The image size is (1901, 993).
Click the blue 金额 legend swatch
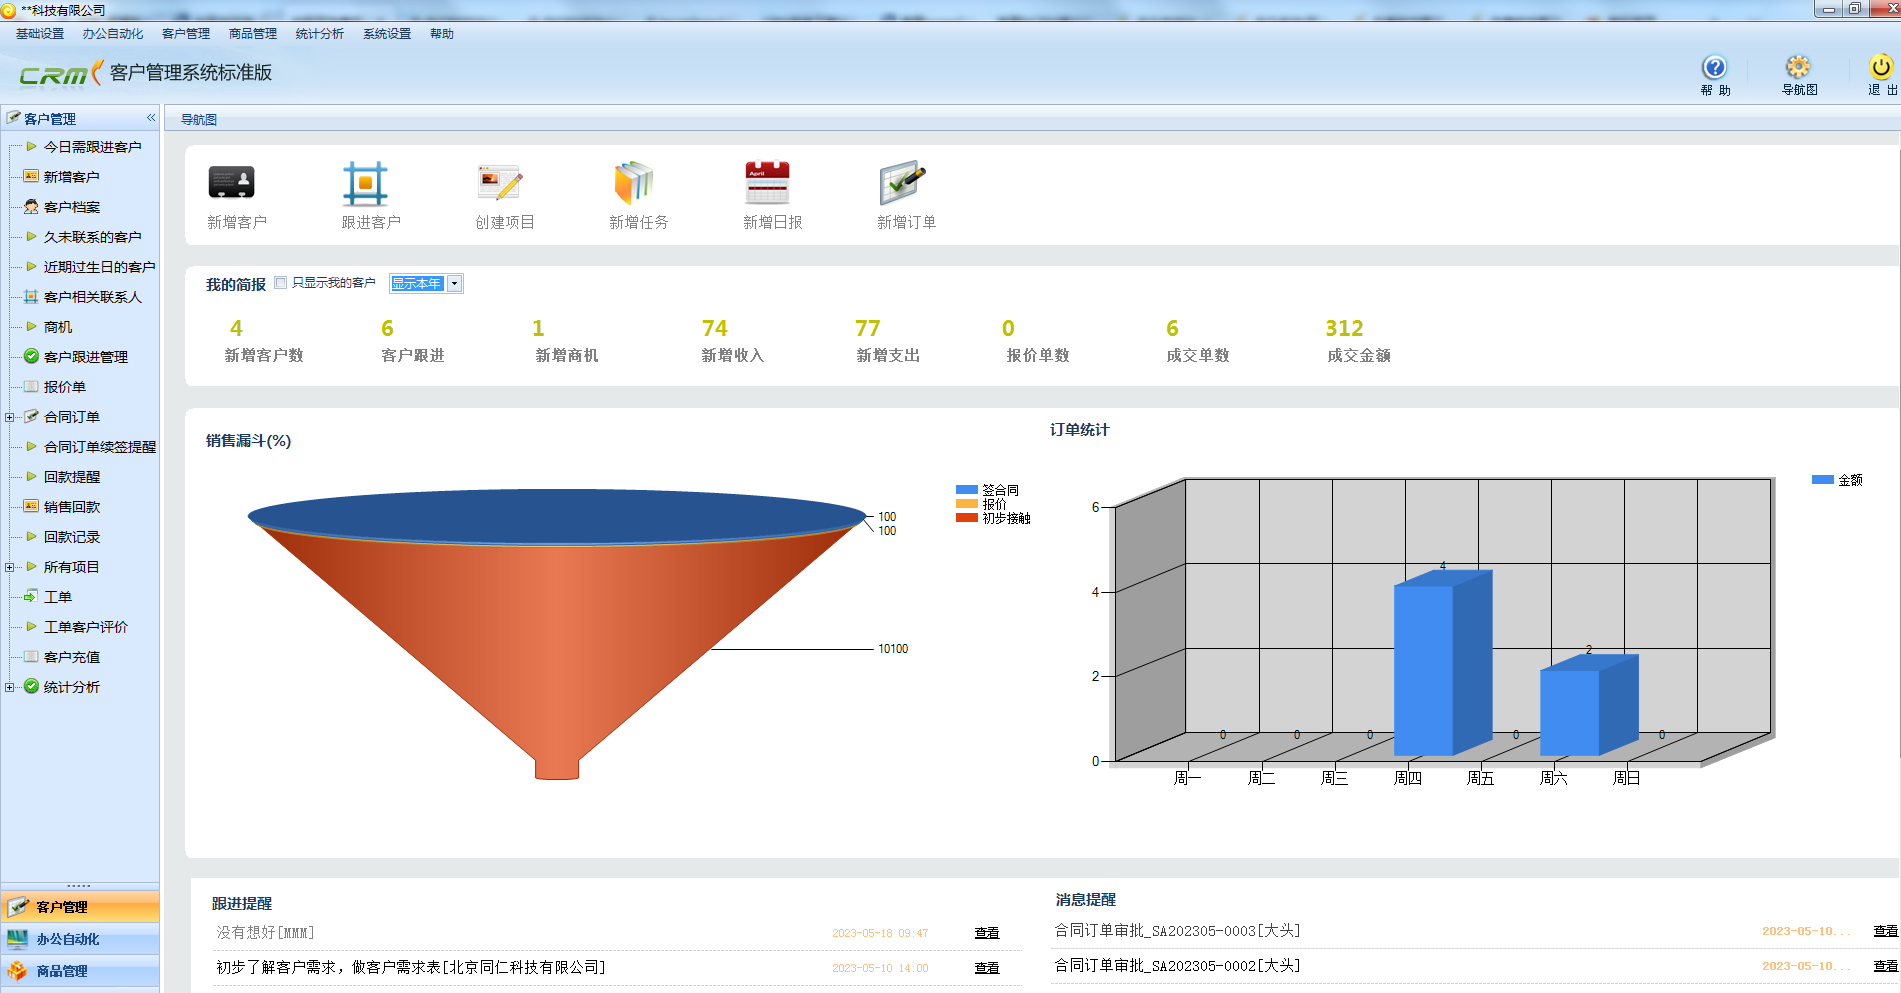coord(1822,480)
